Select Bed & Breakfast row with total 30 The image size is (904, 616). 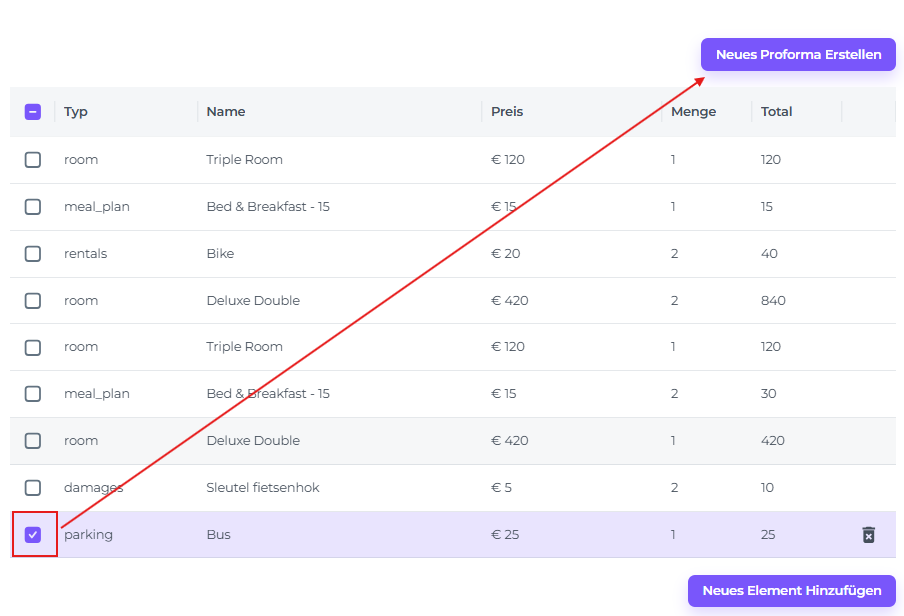[x=33, y=394]
